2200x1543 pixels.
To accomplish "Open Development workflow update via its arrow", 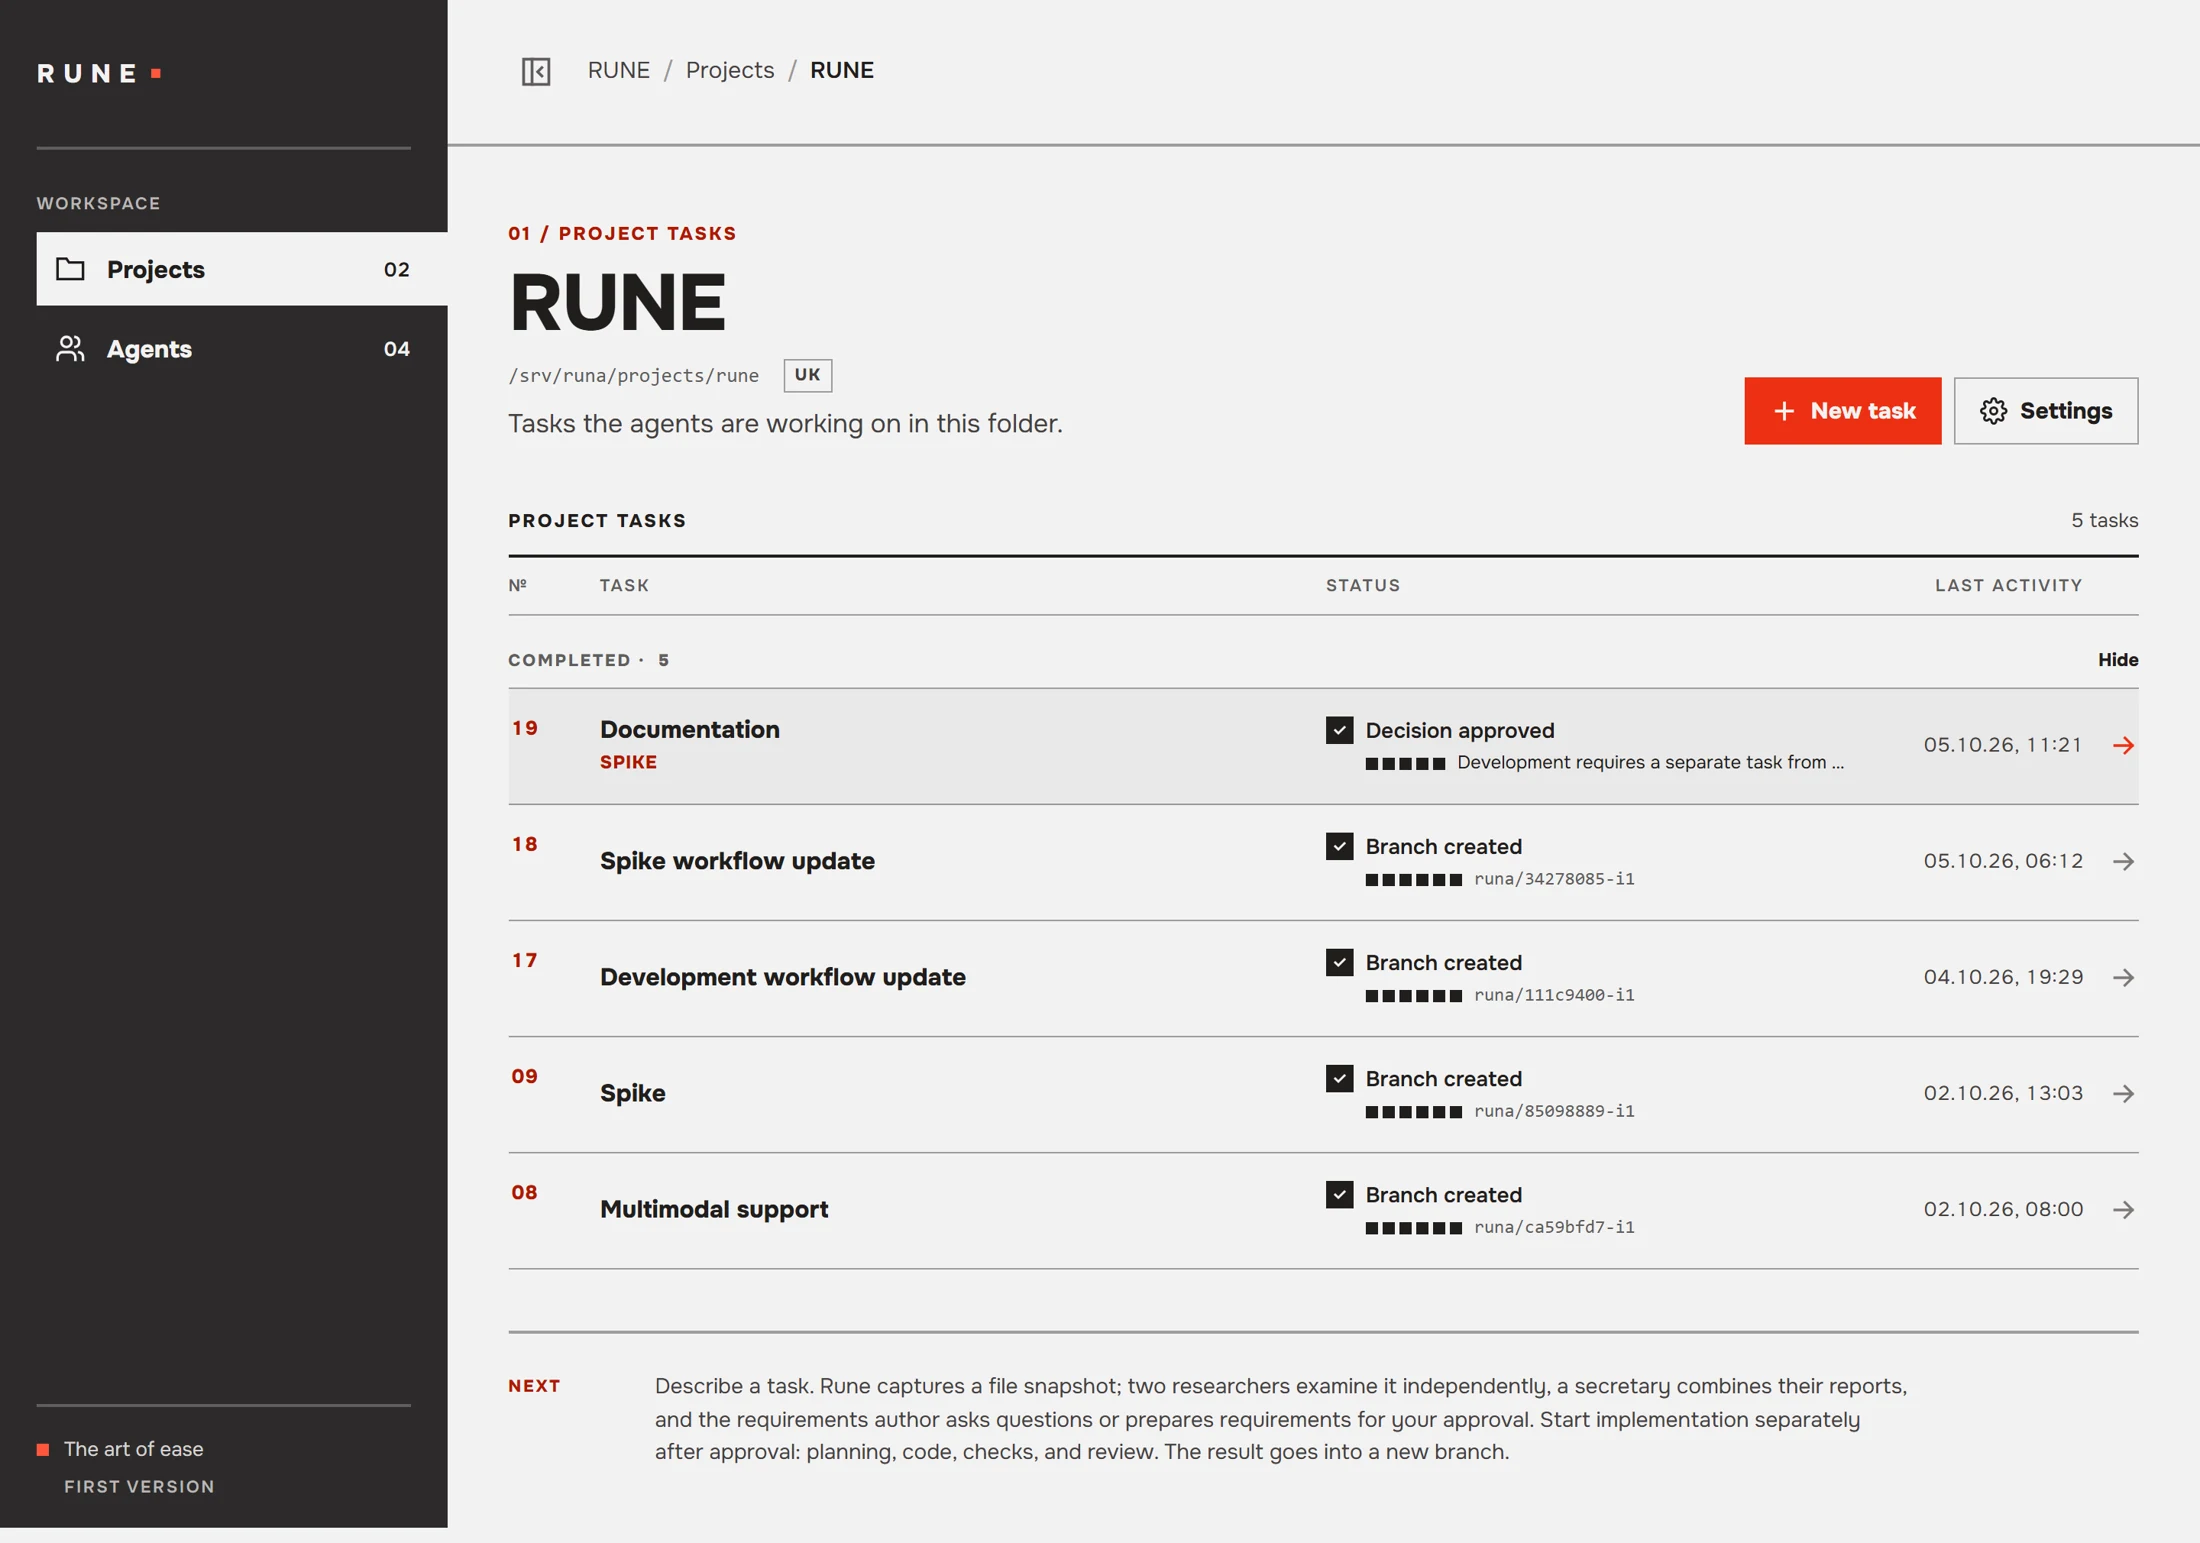I will point(2123,977).
